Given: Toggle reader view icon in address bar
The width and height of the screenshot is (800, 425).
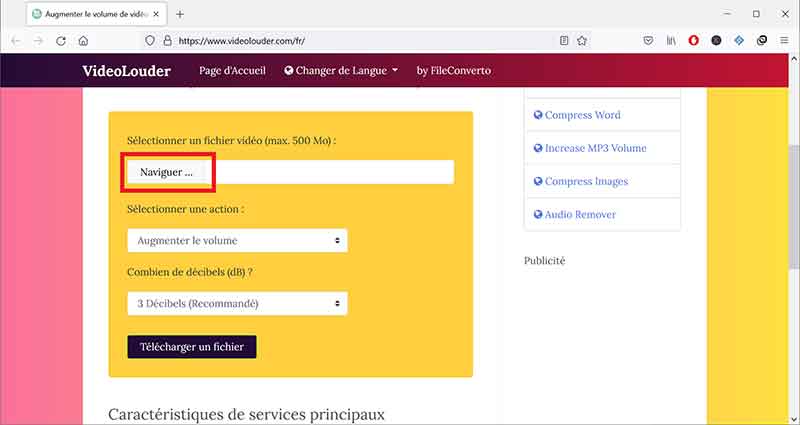Looking at the screenshot, I should [x=564, y=41].
